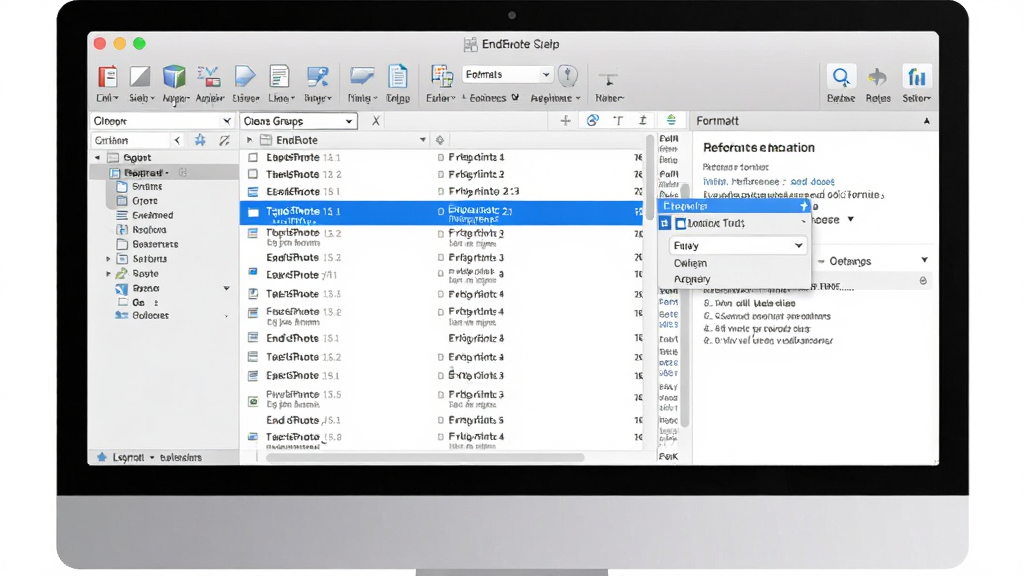1024x576 pixels.
Task: Click the 'Lime' document toolbar icon
Action: click(280, 77)
